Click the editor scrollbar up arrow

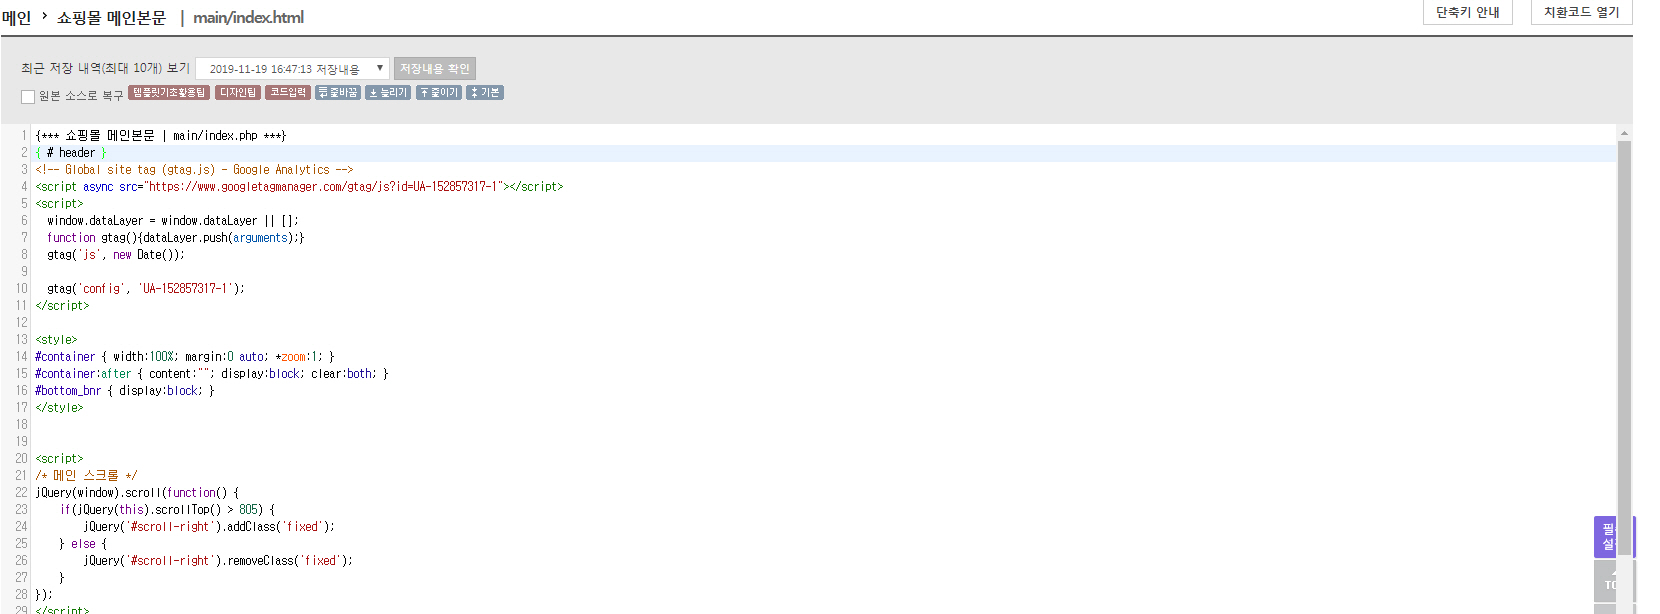(1624, 133)
